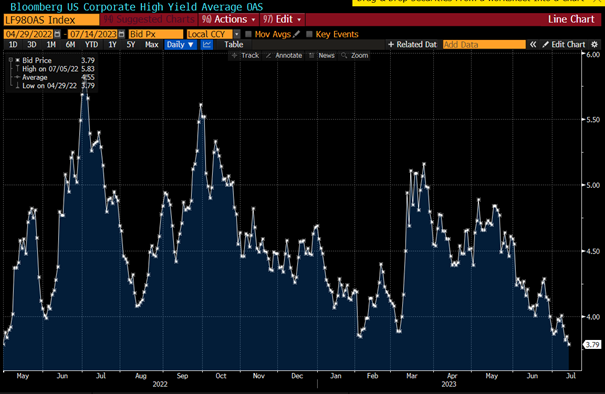Image resolution: width=605 pixels, height=394 pixels.
Task: Click the end date field 07/14/2023
Action: point(93,34)
